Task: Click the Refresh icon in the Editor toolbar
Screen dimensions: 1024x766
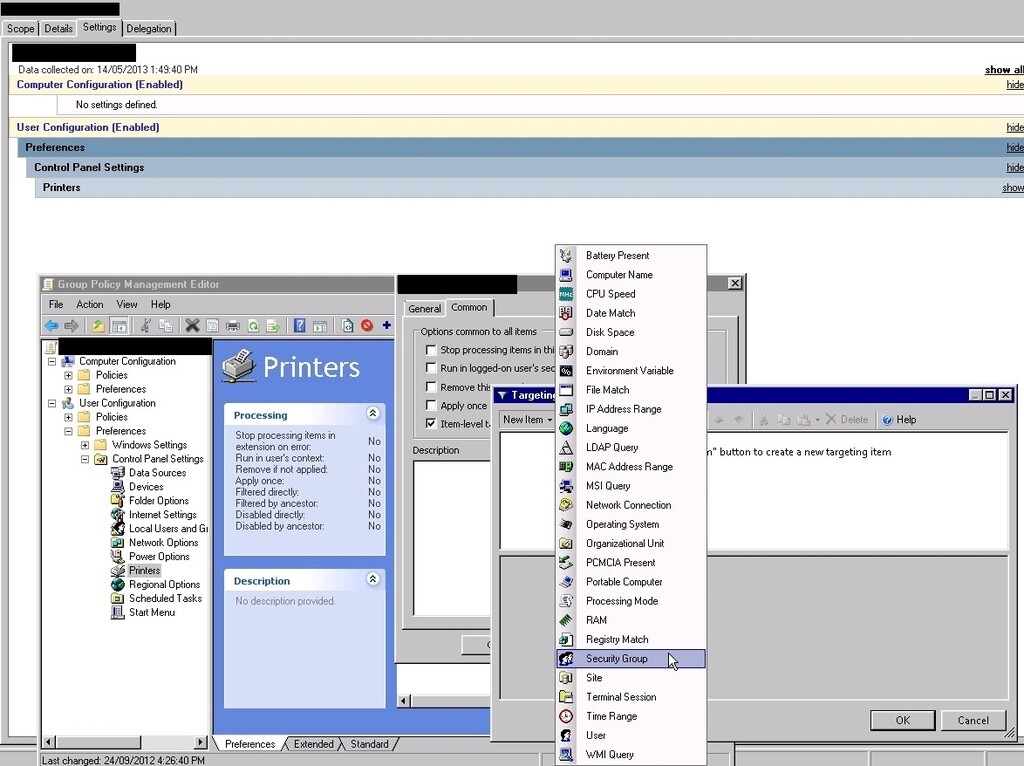Action: (253, 324)
